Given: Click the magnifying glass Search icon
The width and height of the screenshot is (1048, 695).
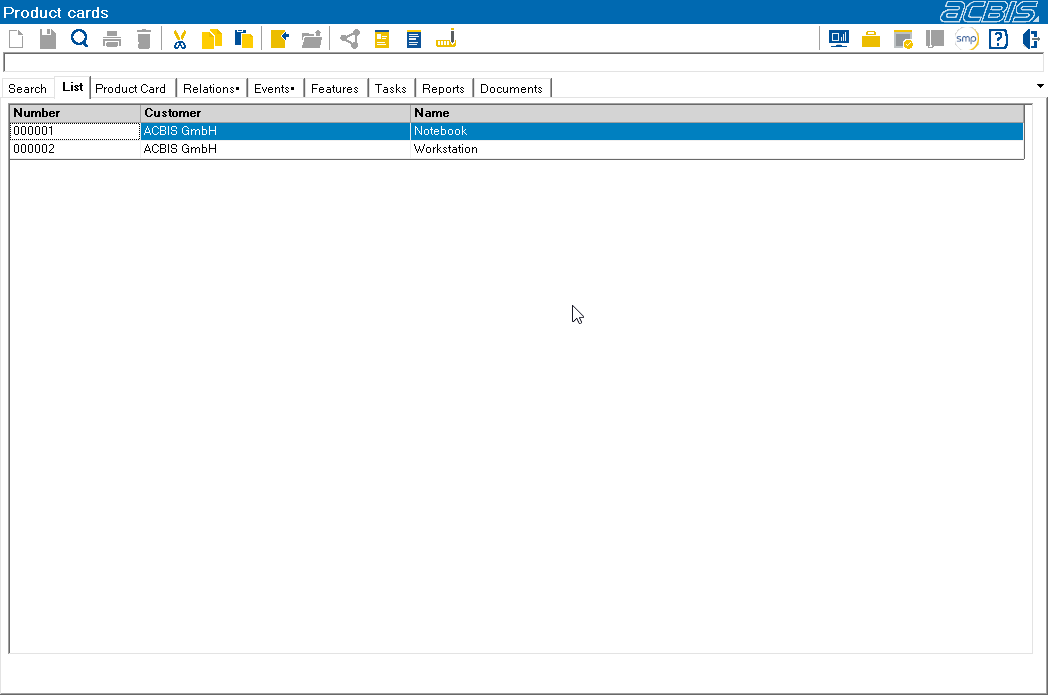Looking at the screenshot, I should (80, 39).
